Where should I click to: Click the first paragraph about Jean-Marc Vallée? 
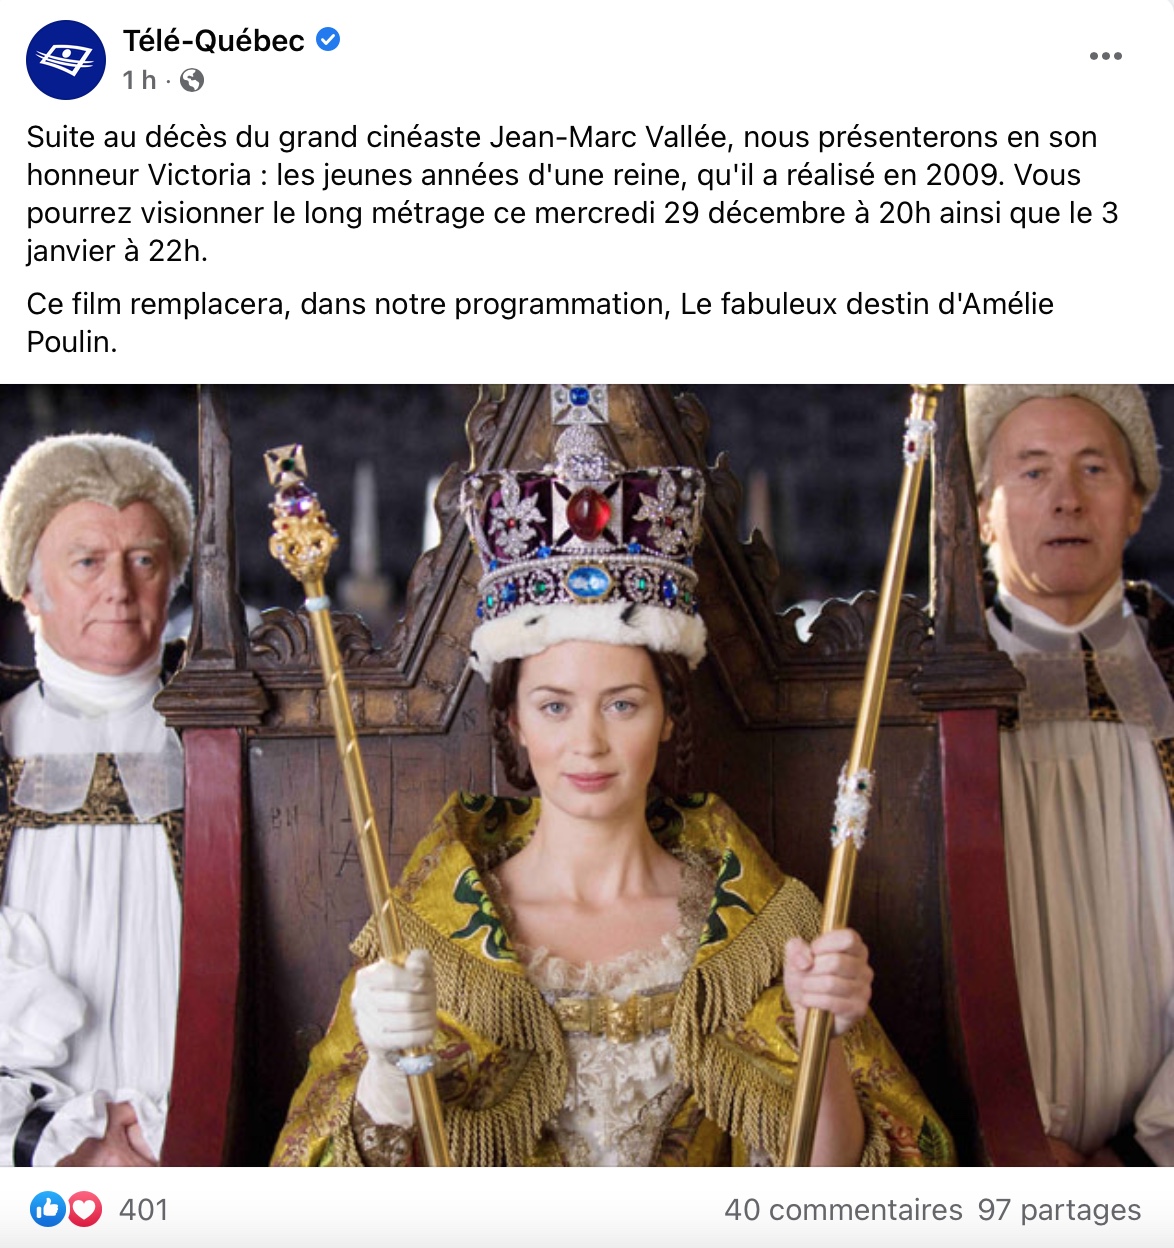[x=572, y=194]
